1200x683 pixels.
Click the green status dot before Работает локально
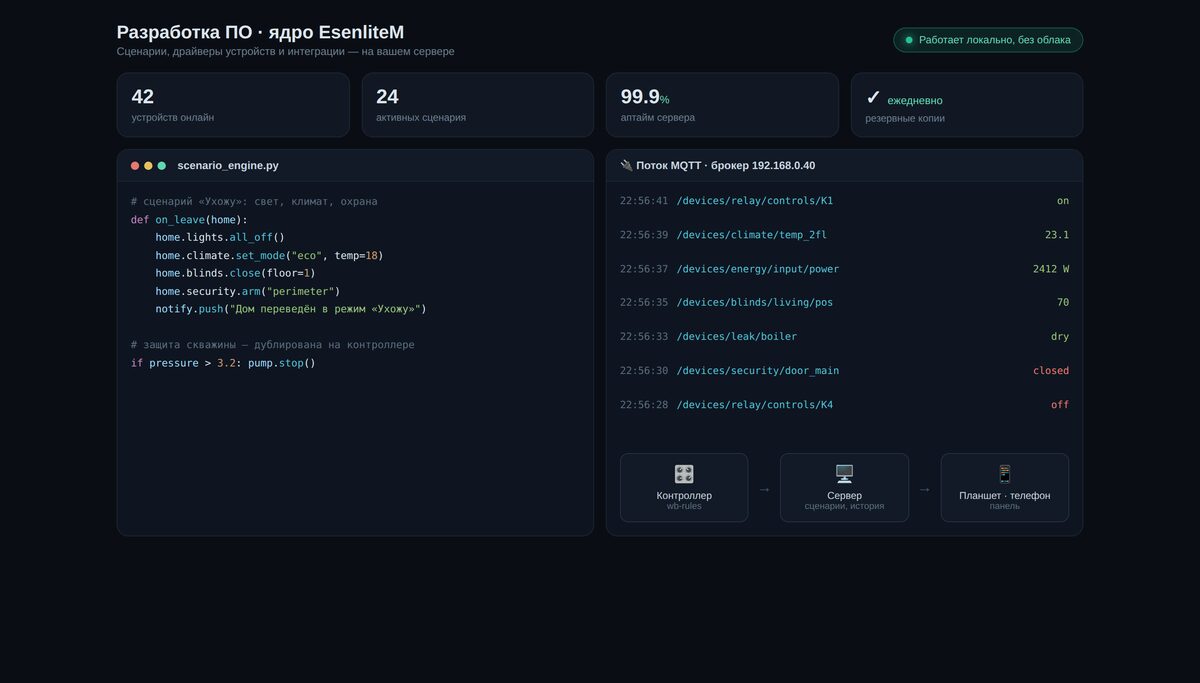point(909,40)
